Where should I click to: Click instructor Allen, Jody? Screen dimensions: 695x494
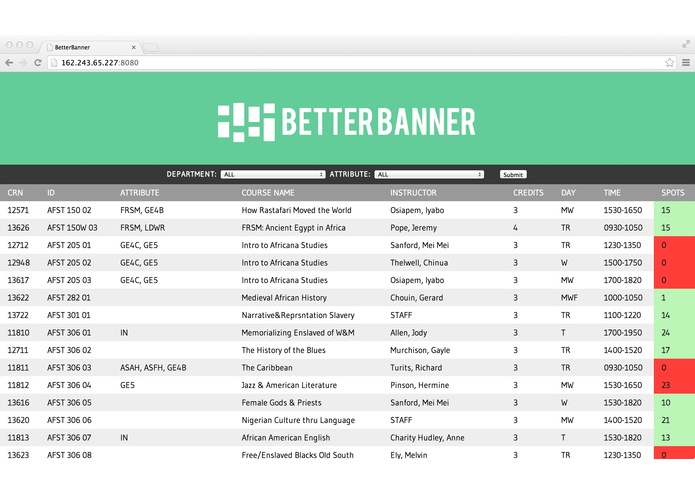pyautogui.click(x=408, y=333)
